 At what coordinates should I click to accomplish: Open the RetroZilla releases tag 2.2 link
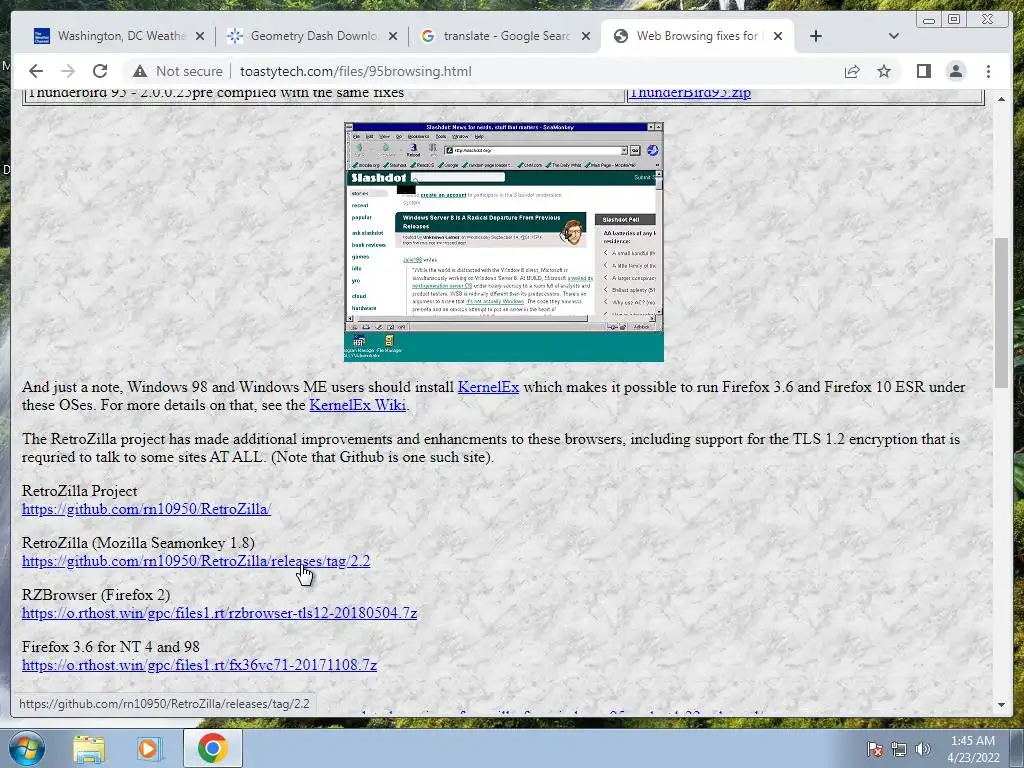tap(196, 561)
